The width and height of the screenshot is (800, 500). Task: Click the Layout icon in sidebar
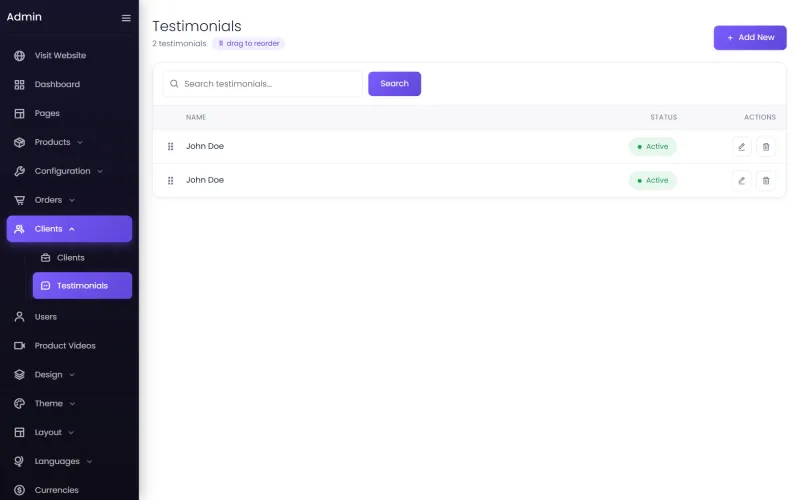[x=19, y=433]
